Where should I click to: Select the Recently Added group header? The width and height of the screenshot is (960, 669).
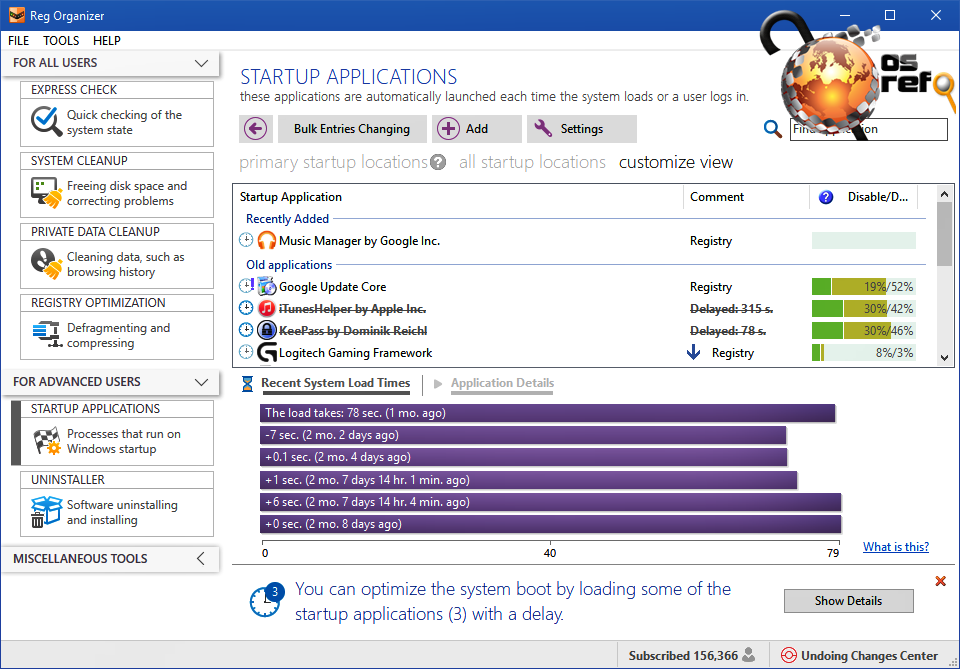click(x=287, y=219)
